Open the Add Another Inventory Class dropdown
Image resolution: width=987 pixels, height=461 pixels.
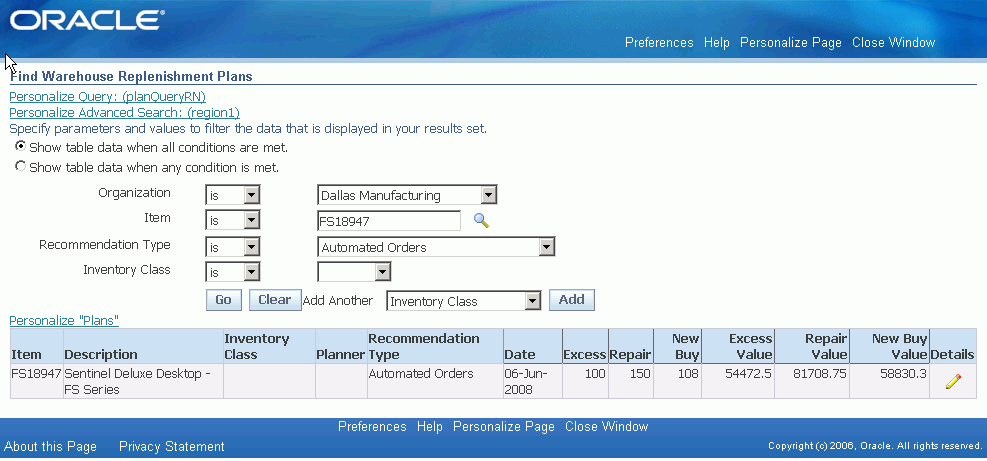(x=464, y=301)
